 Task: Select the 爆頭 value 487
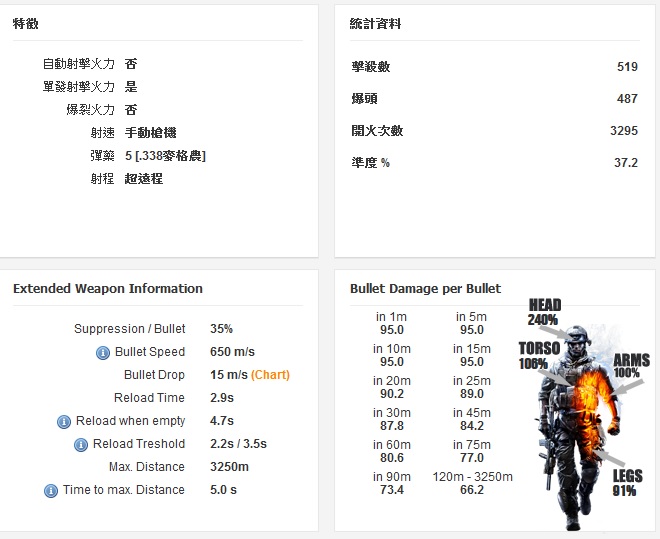[x=627, y=99]
